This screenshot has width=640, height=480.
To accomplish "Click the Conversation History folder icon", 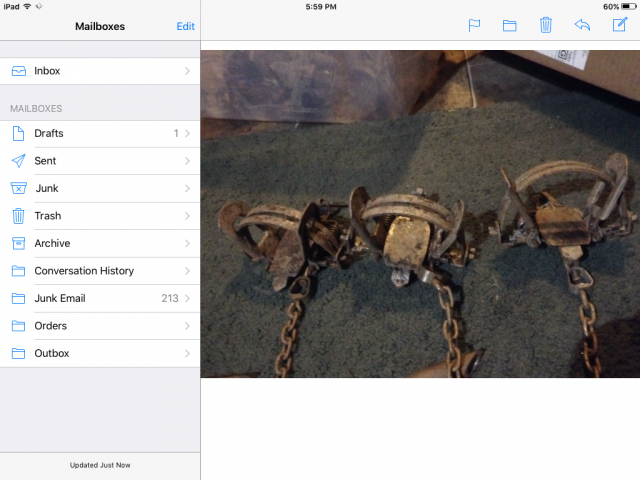I will click(x=18, y=271).
